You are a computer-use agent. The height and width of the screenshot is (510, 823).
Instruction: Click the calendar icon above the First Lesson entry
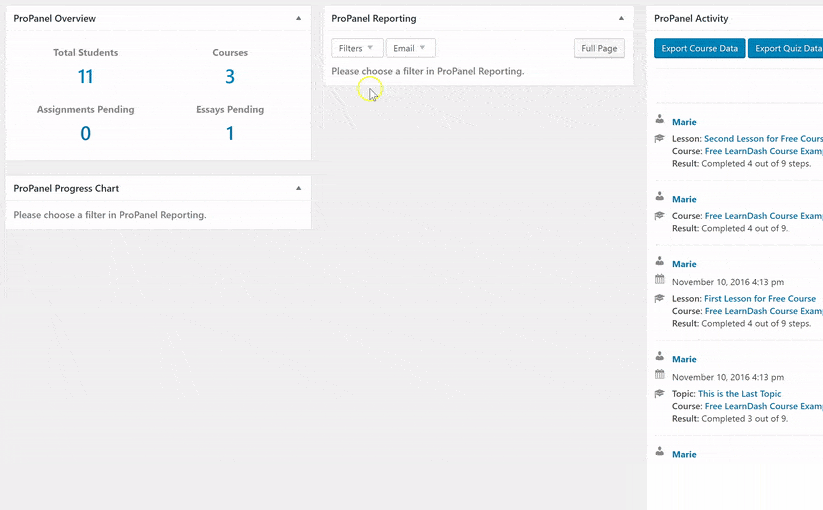coord(659,280)
